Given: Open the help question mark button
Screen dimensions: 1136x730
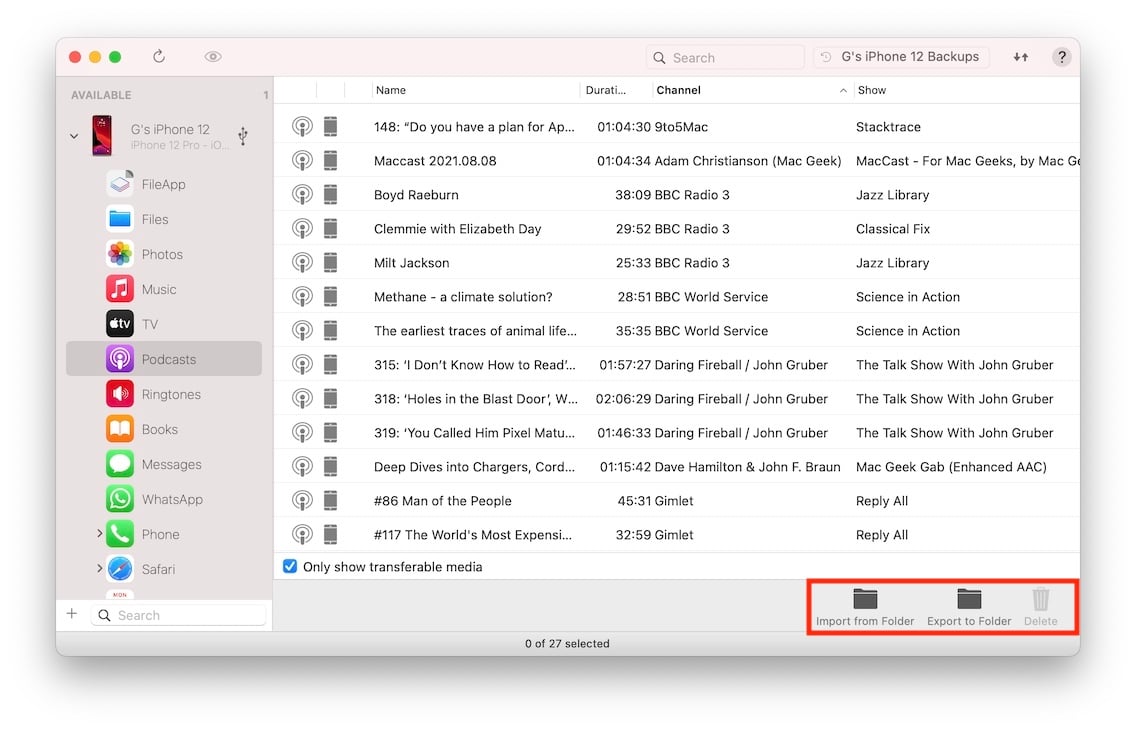Looking at the screenshot, I should coord(1061,56).
